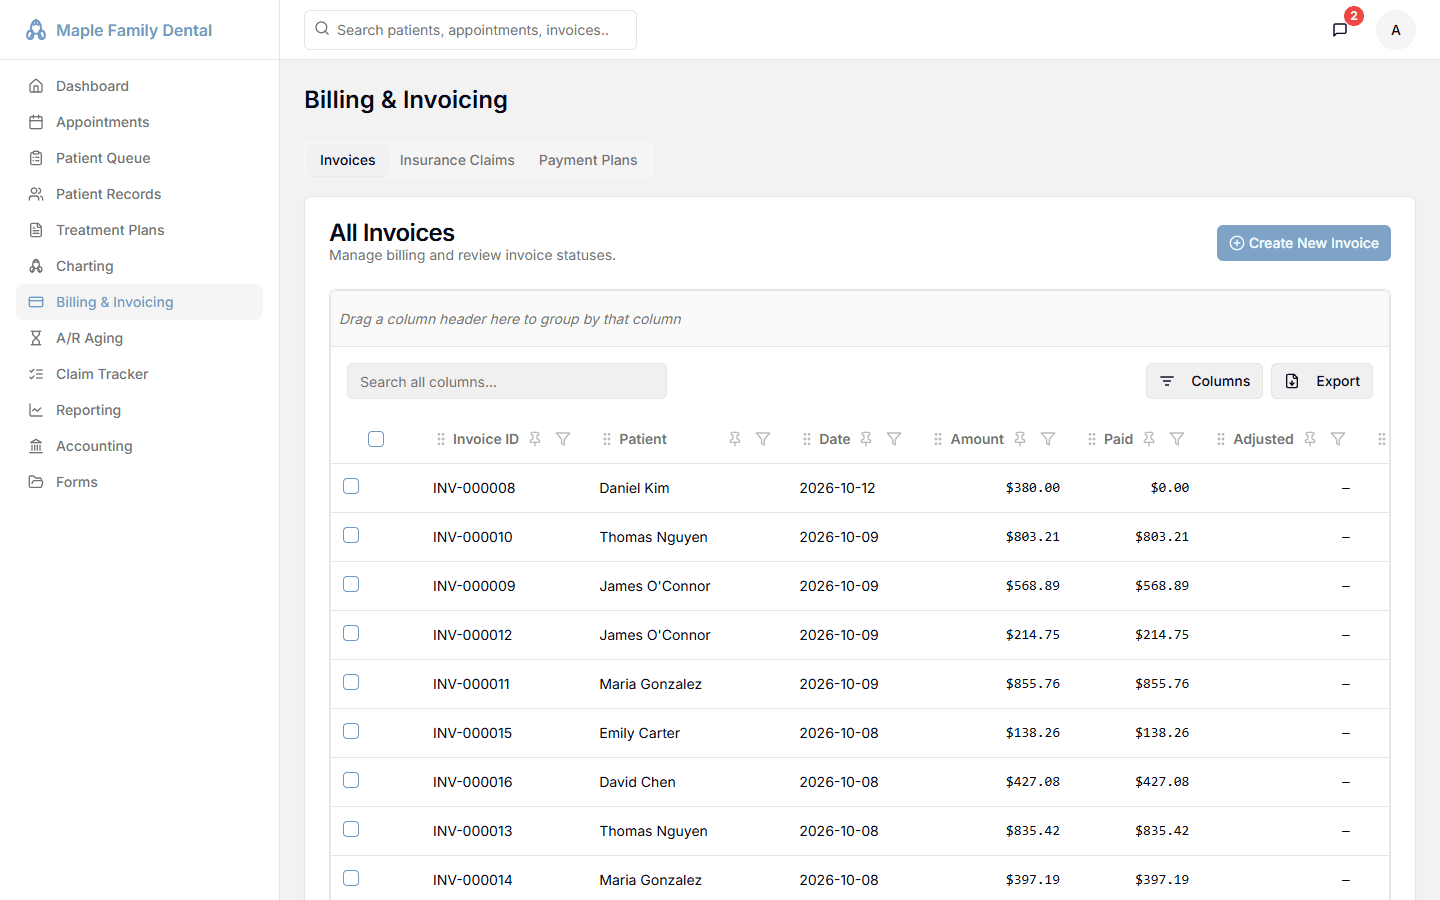This screenshot has height=900, width=1440.
Task: Focus the global patient search field
Action: pyautogui.click(x=470, y=30)
